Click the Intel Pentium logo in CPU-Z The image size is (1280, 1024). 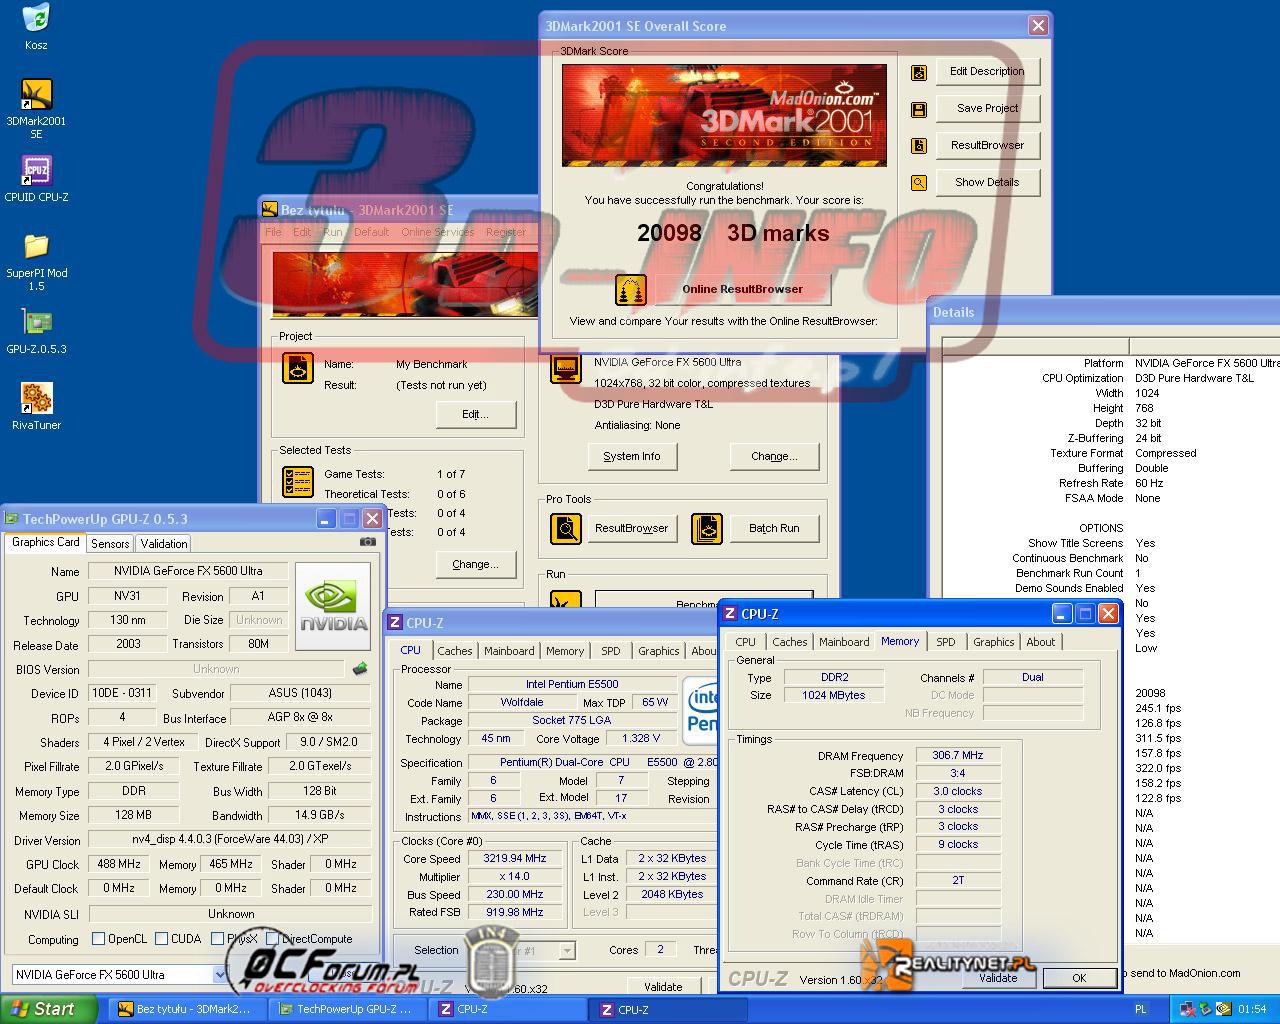[700, 710]
